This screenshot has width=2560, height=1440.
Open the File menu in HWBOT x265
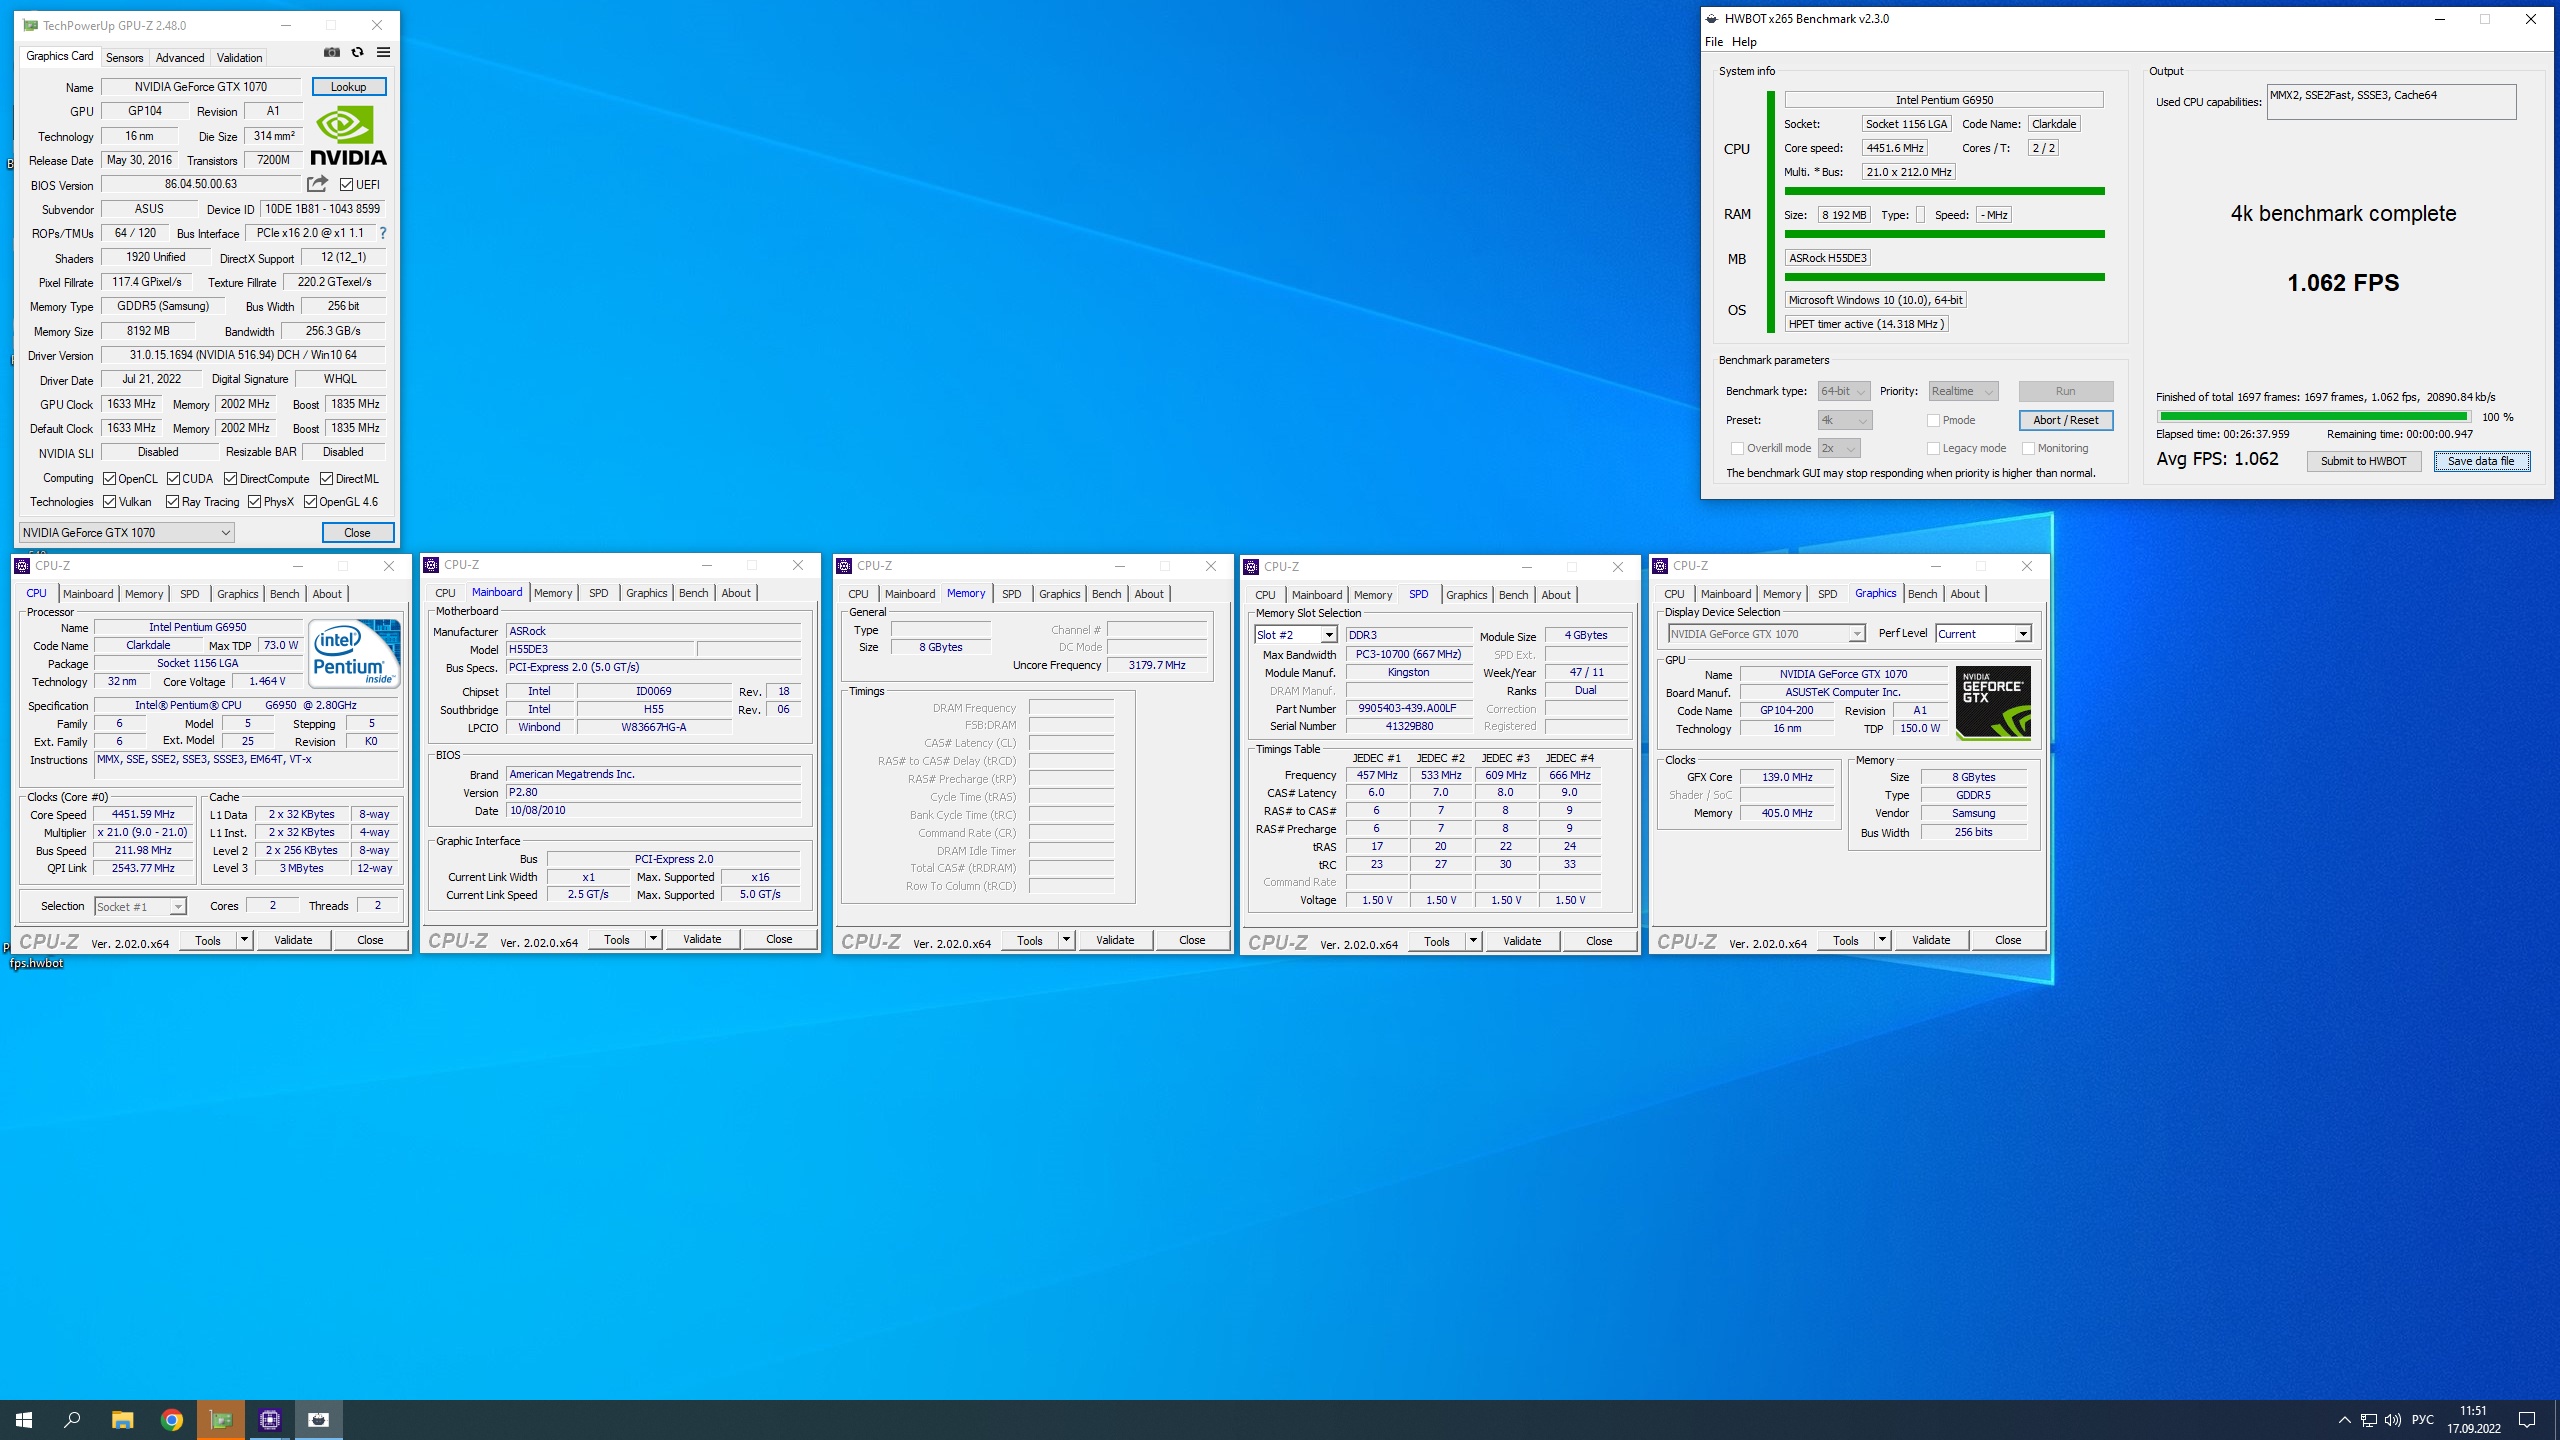[x=1714, y=42]
